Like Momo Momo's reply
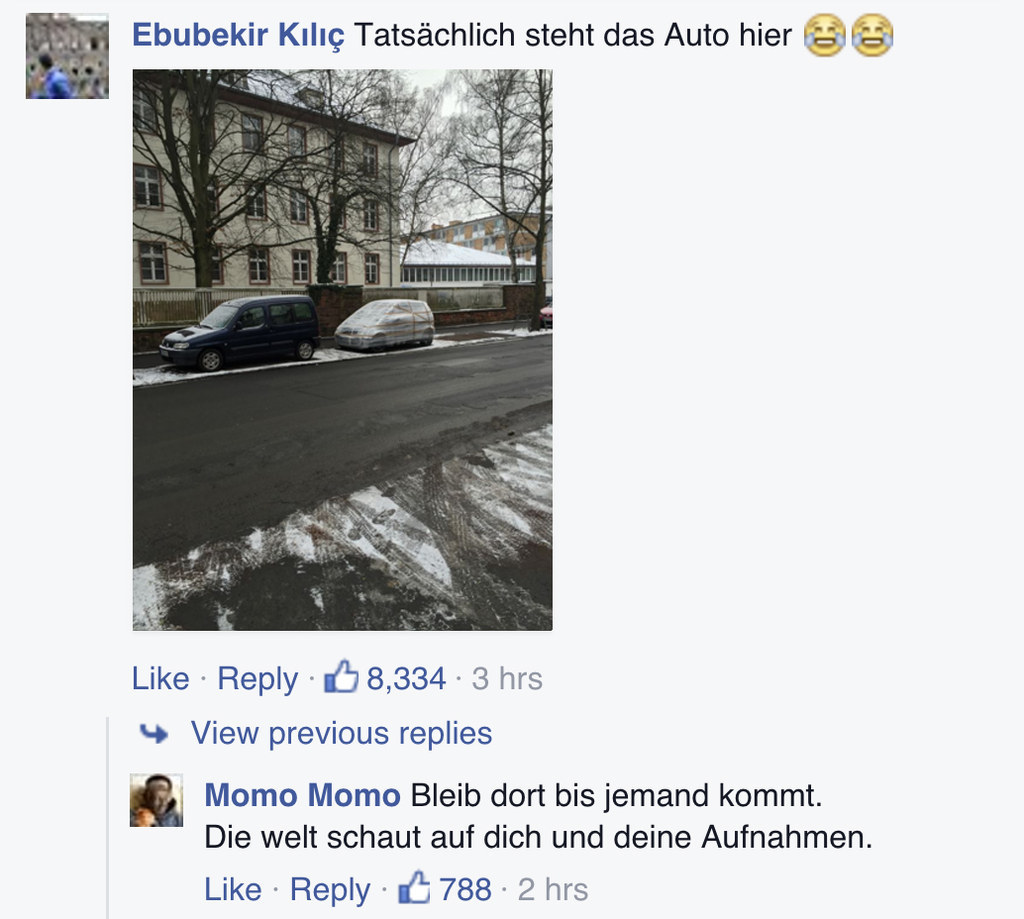The height and width of the screenshot is (919, 1024). tap(232, 889)
